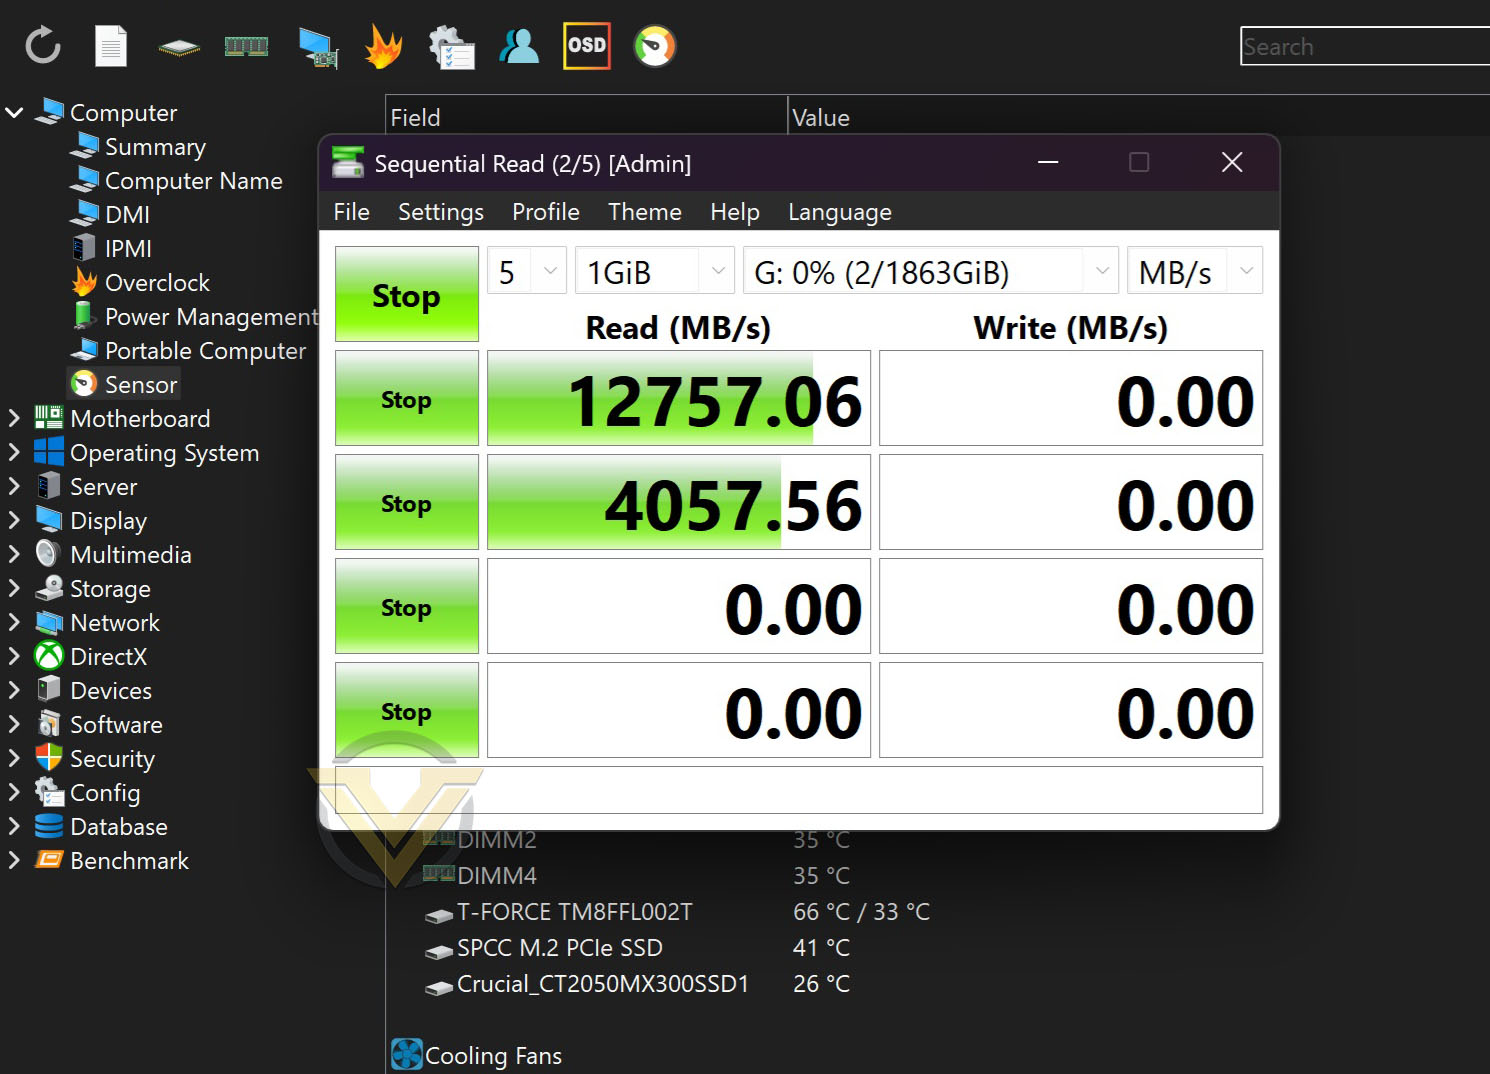Image resolution: width=1490 pixels, height=1074 pixels.
Task: Open the test size 1GiB dropdown
Action: [x=655, y=271]
